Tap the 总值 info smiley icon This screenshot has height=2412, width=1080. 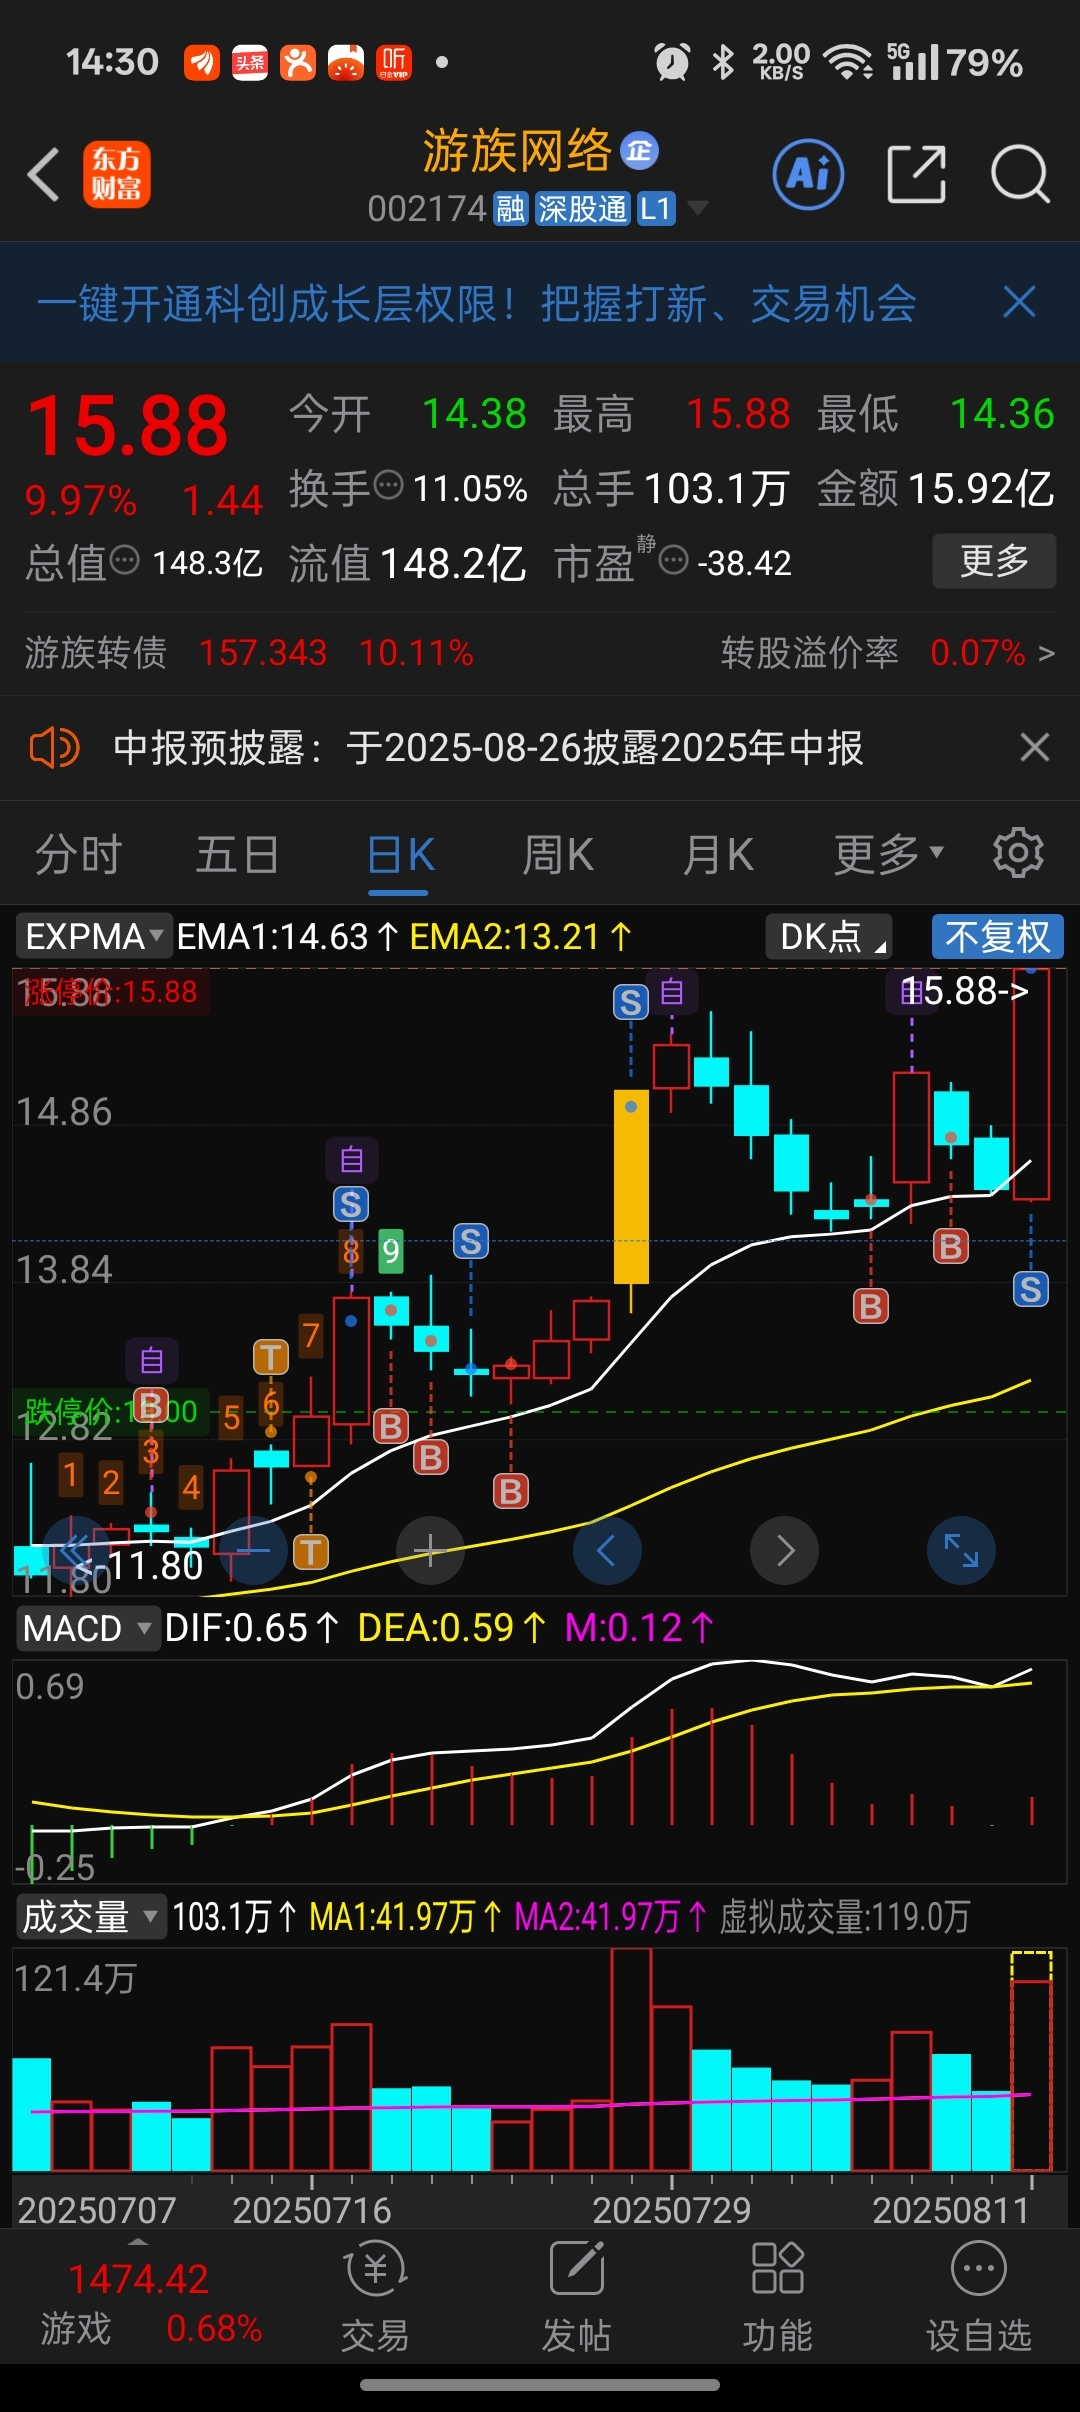[124, 560]
